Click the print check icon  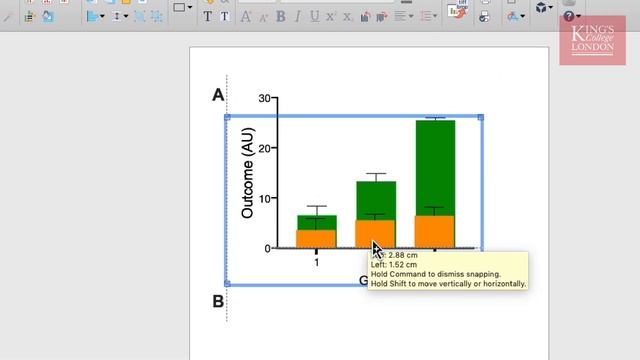tap(484, 17)
